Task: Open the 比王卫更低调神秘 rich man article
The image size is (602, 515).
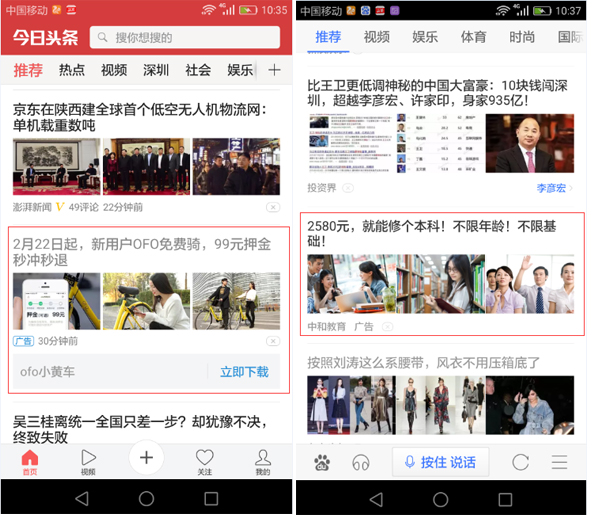Action: tap(437, 93)
